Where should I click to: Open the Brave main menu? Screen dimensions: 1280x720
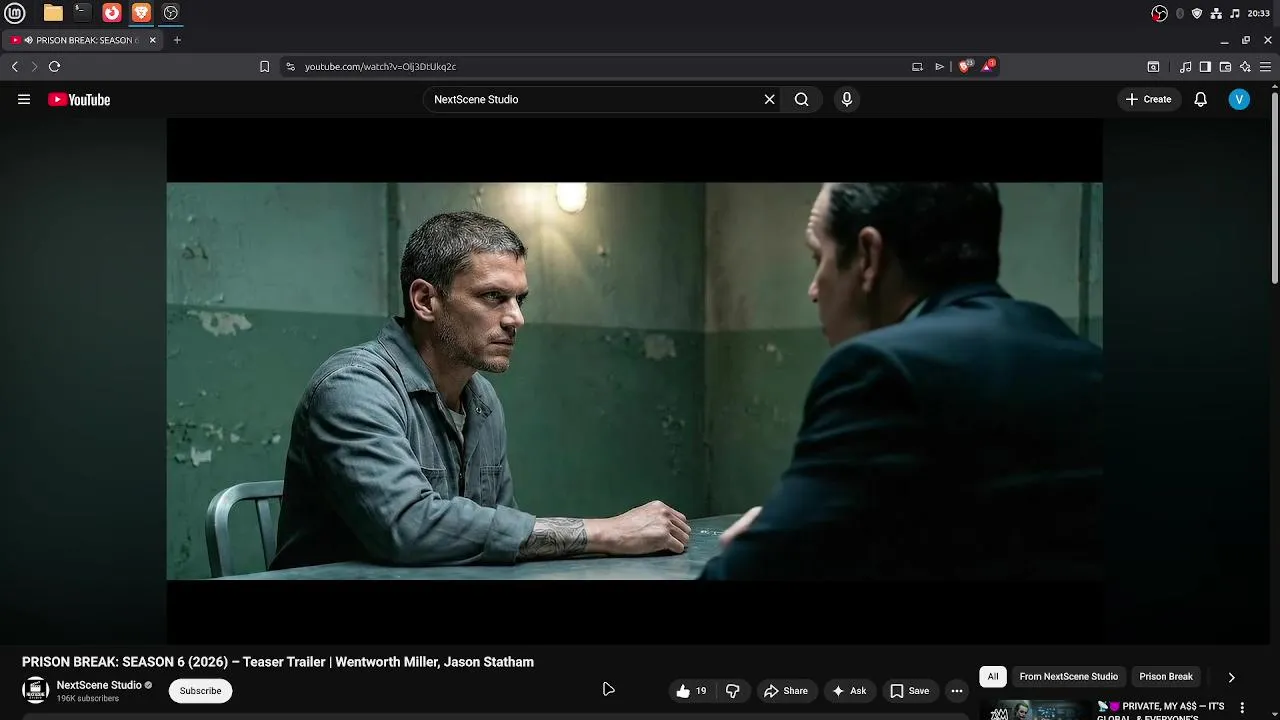click(1266, 66)
